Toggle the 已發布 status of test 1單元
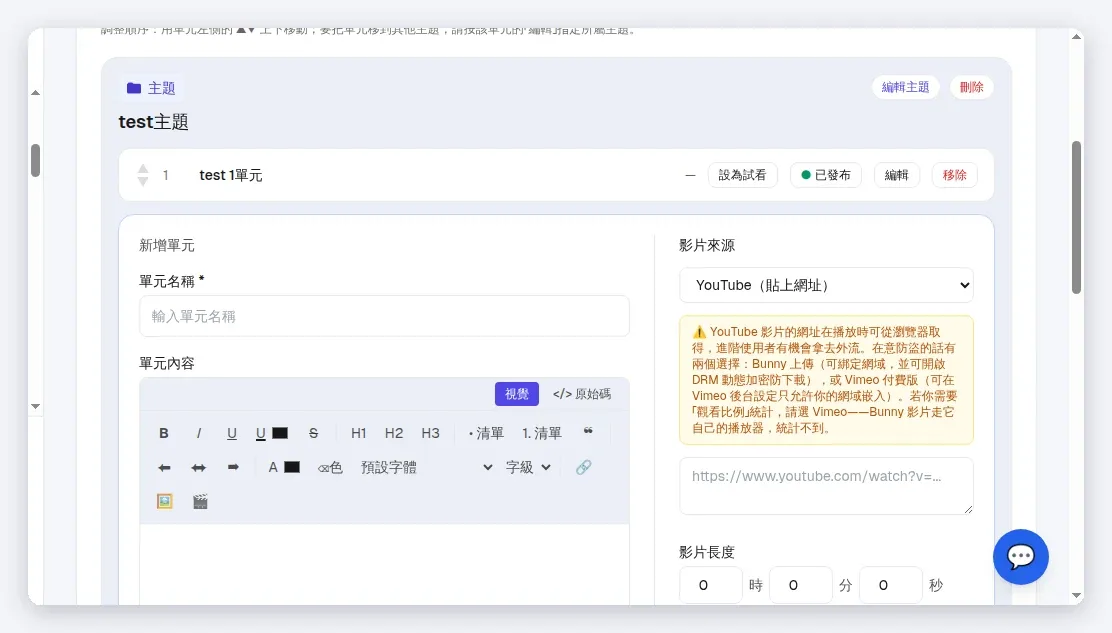 826,175
